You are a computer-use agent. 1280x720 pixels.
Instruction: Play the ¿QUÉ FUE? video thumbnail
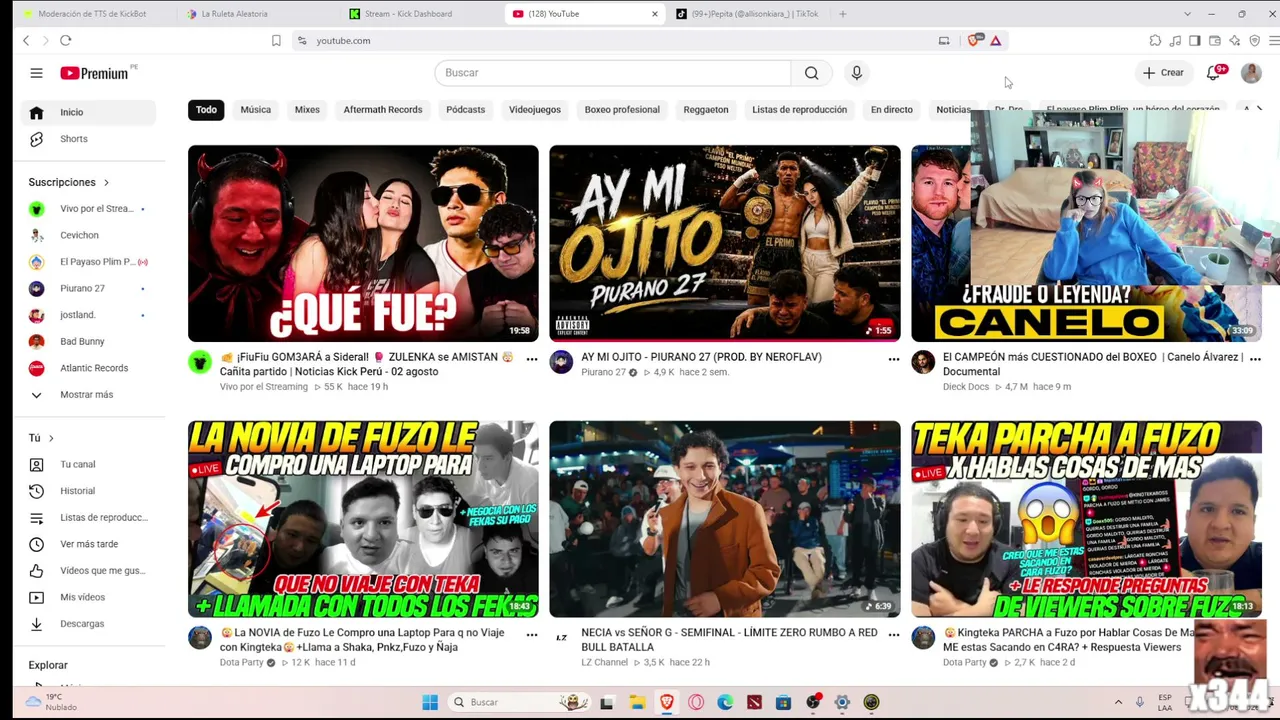[363, 244]
